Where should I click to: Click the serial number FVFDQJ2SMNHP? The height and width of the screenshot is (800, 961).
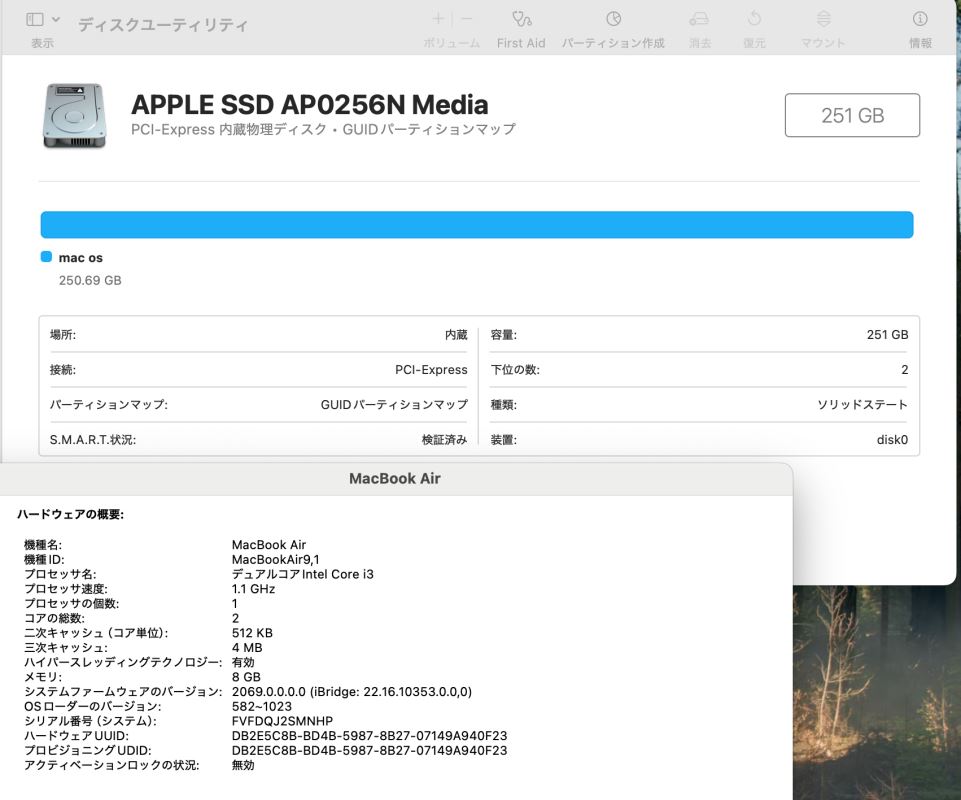[x=282, y=721]
